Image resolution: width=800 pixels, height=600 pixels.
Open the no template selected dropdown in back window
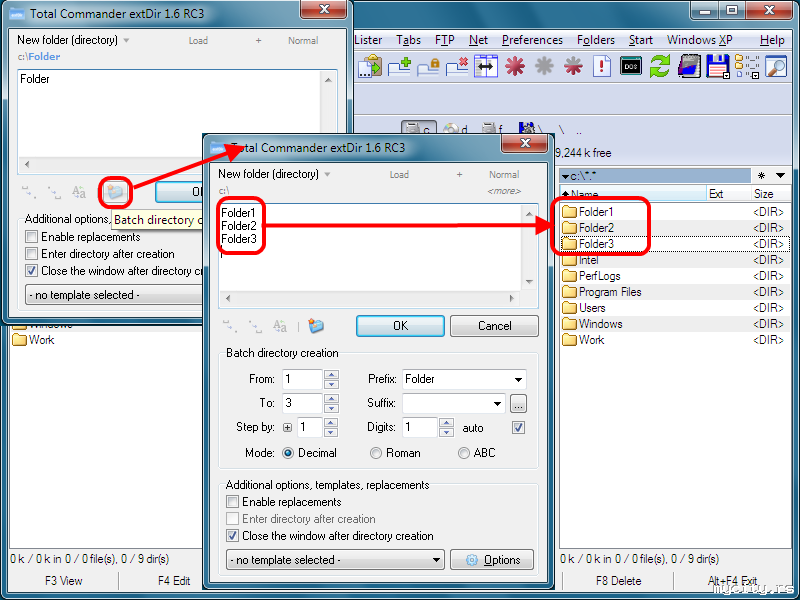click(x=114, y=295)
